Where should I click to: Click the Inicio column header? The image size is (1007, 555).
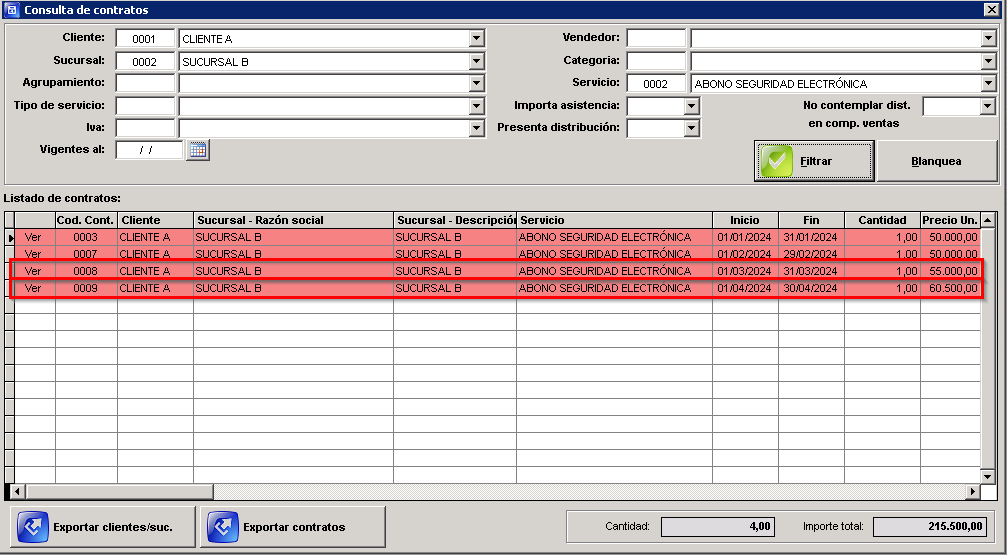click(x=746, y=220)
